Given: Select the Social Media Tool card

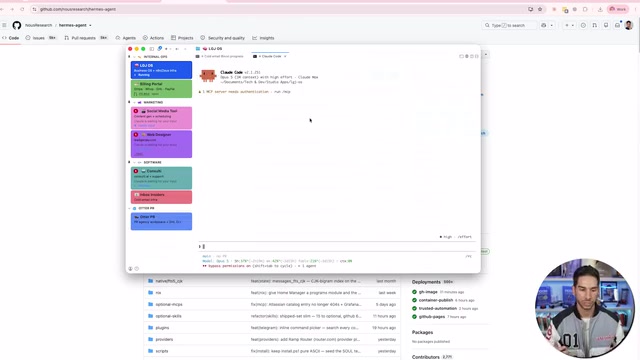Looking at the screenshot, I should coord(161,118).
